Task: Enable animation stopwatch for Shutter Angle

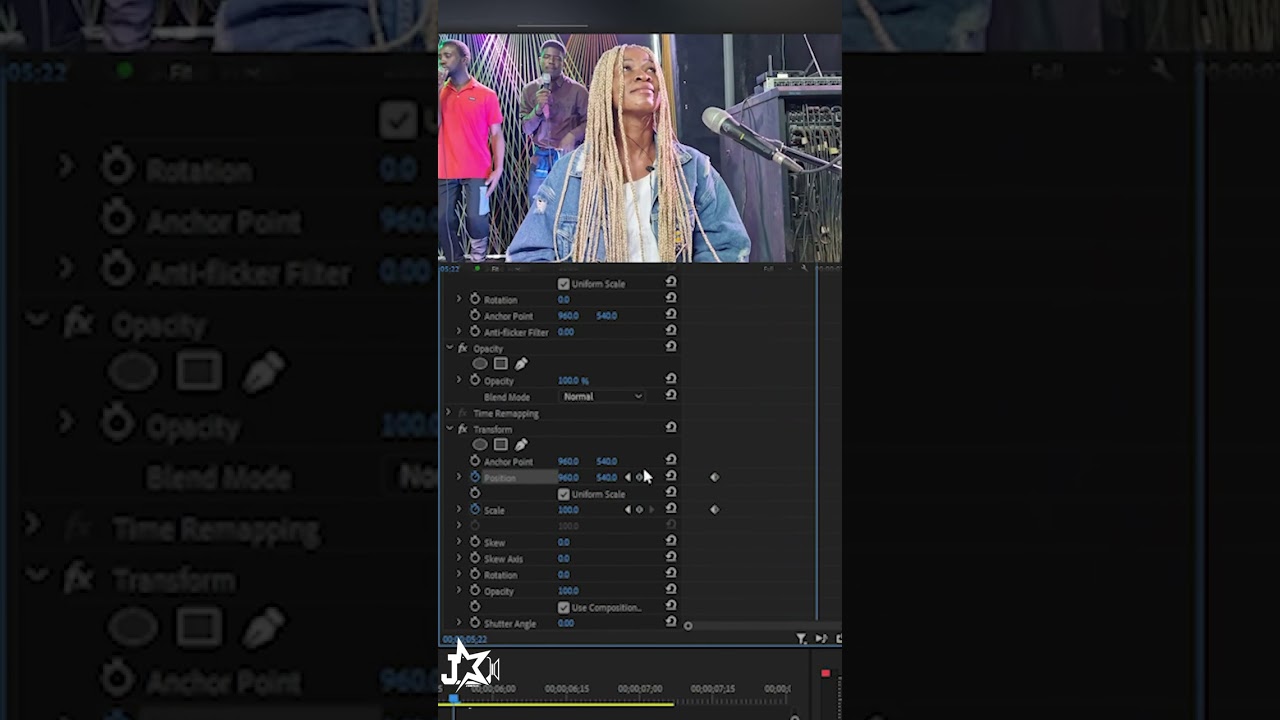Action: (x=475, y=623)
